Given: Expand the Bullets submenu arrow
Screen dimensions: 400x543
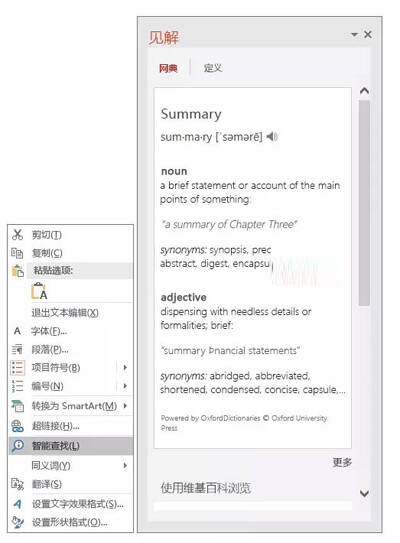Looking at the screenshot, I should [125, 367].
